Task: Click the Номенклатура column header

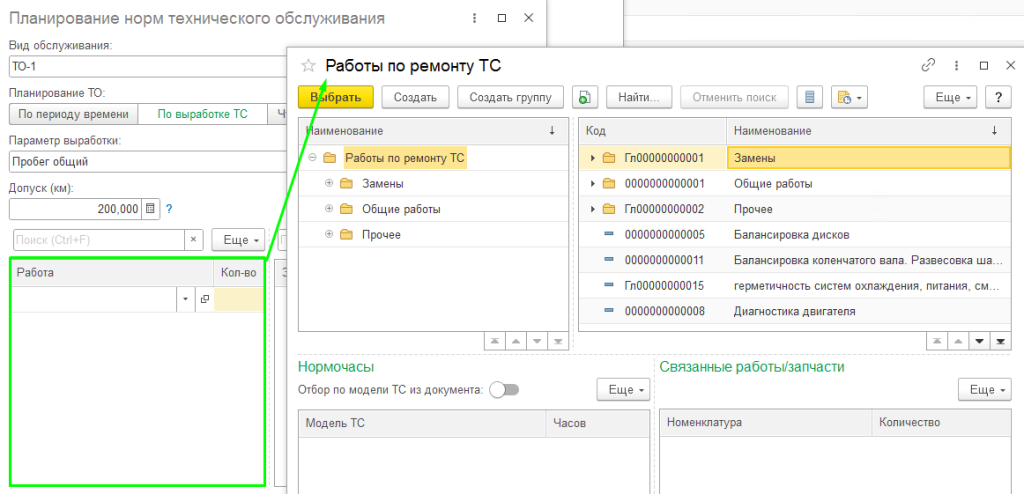Action: 765,423
